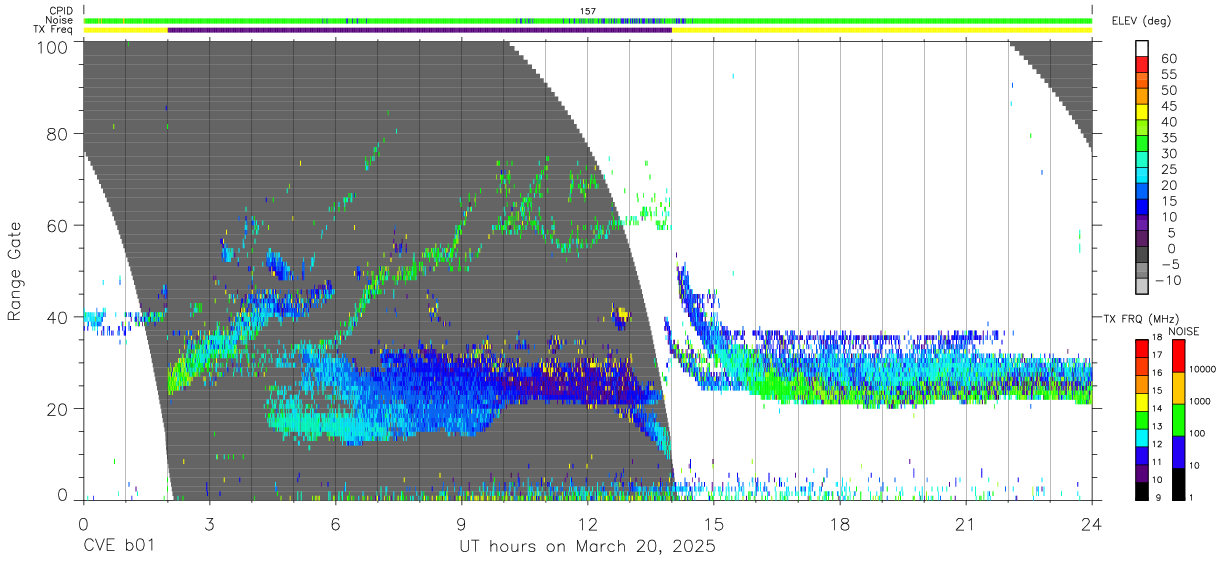Click the black bottom segment of TX FRQ colorbar
The image size is (1228, 567).
pyautogui.click(x=1142, y=489)
